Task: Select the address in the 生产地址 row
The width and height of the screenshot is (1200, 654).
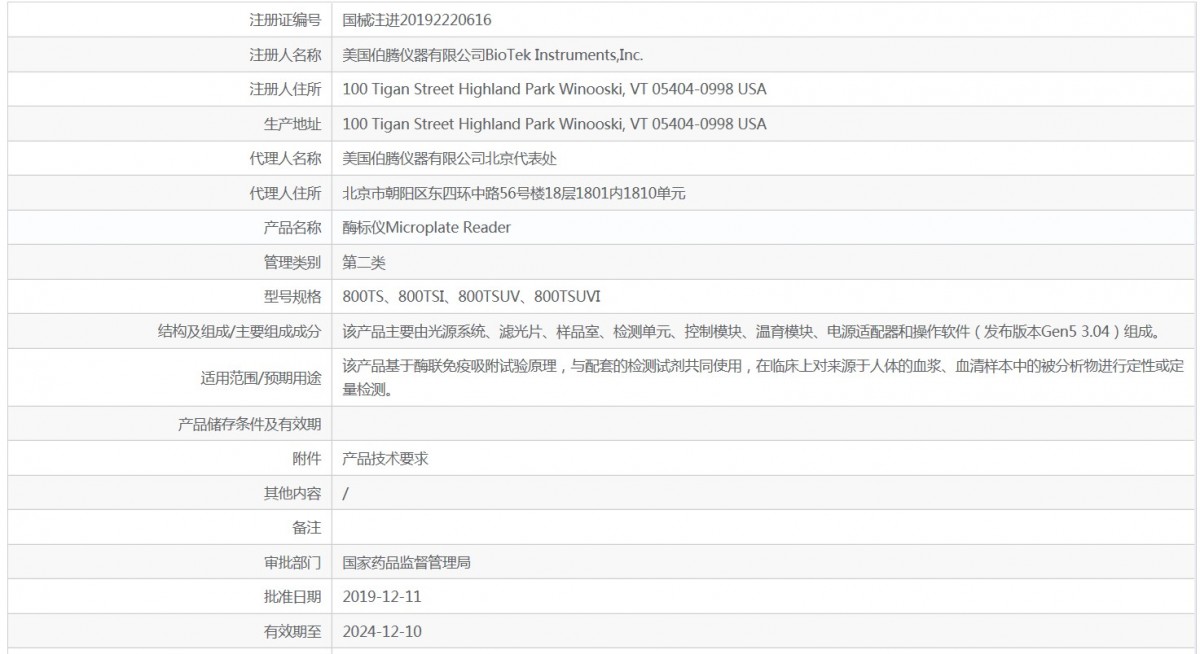Action: [x=554, y=124]
